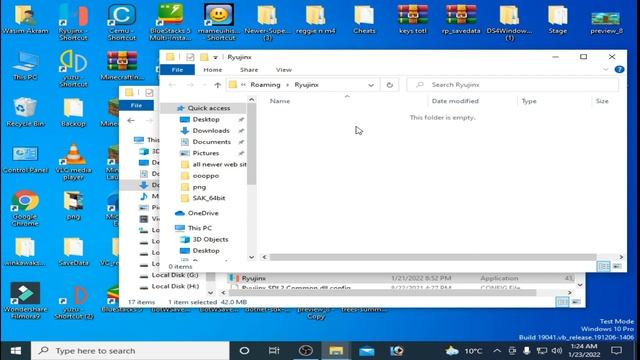This screenshot has height=360, width=640.
Task: Expand the address bar history dropdown
Action: click(371, 85)
